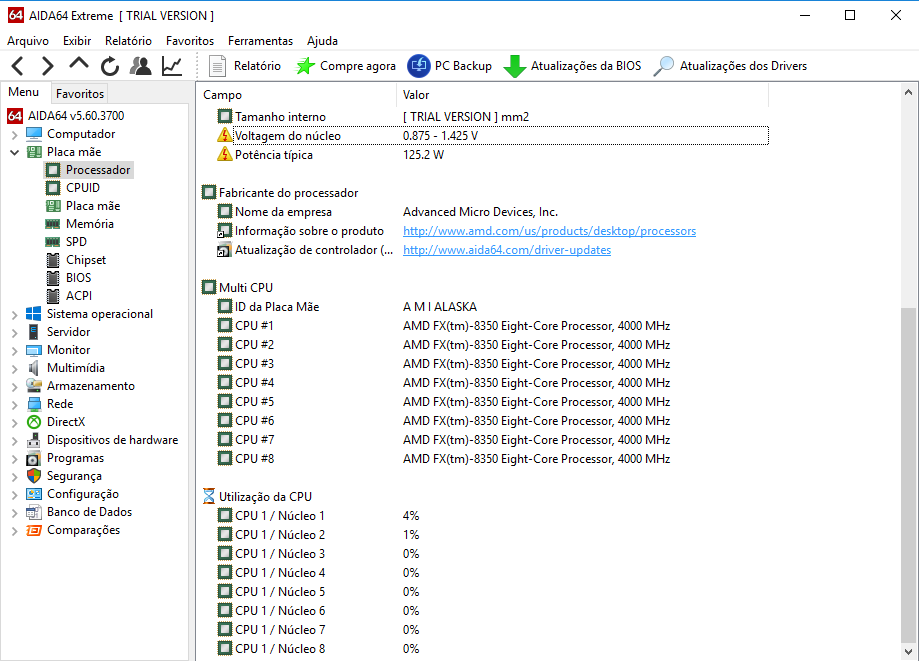919x661 pixels.
Task: Go forward with the right arrow toolbar icon
Action: pos(47,66)
